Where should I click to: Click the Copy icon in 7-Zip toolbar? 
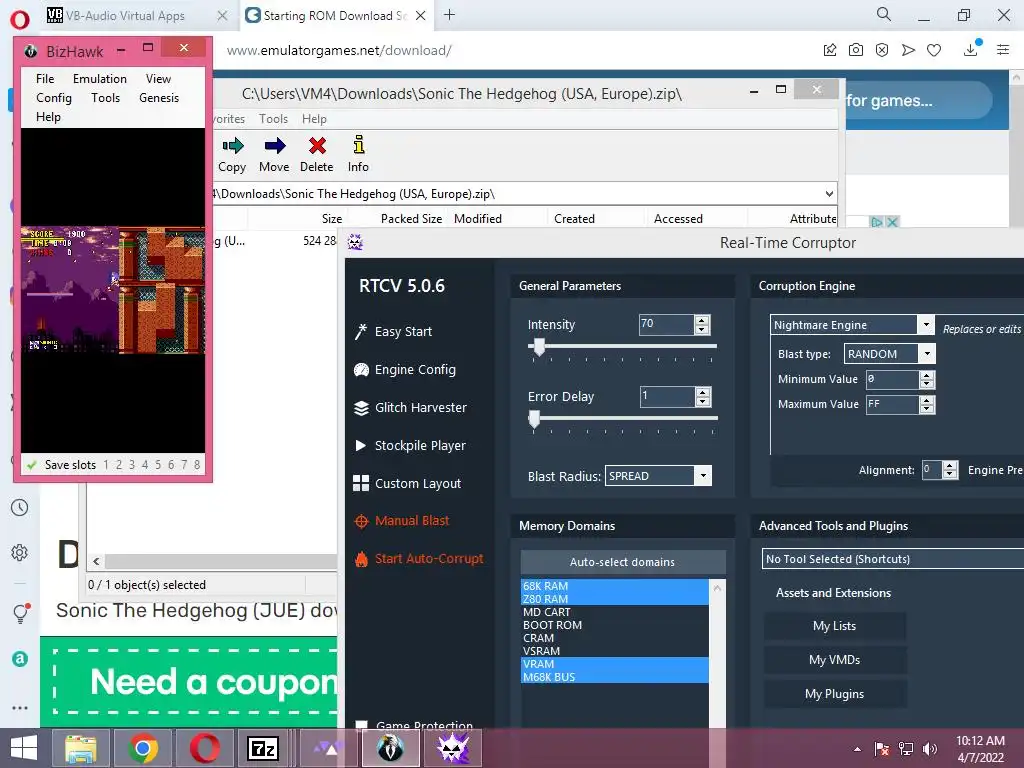tap(232, 146)
